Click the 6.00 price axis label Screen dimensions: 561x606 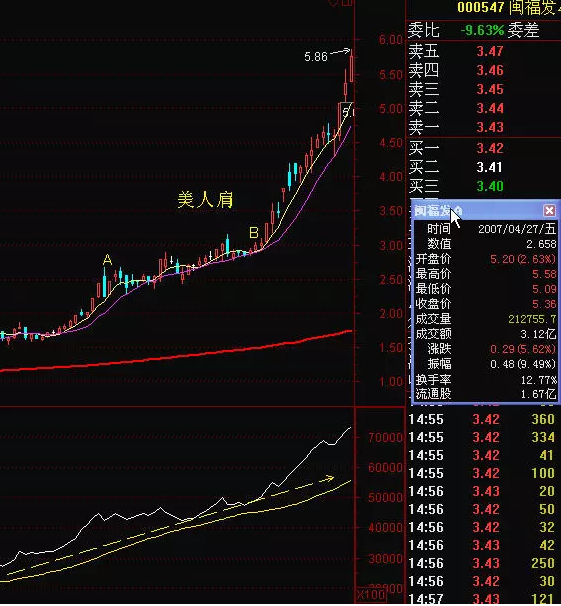click(x=391, y=40)
